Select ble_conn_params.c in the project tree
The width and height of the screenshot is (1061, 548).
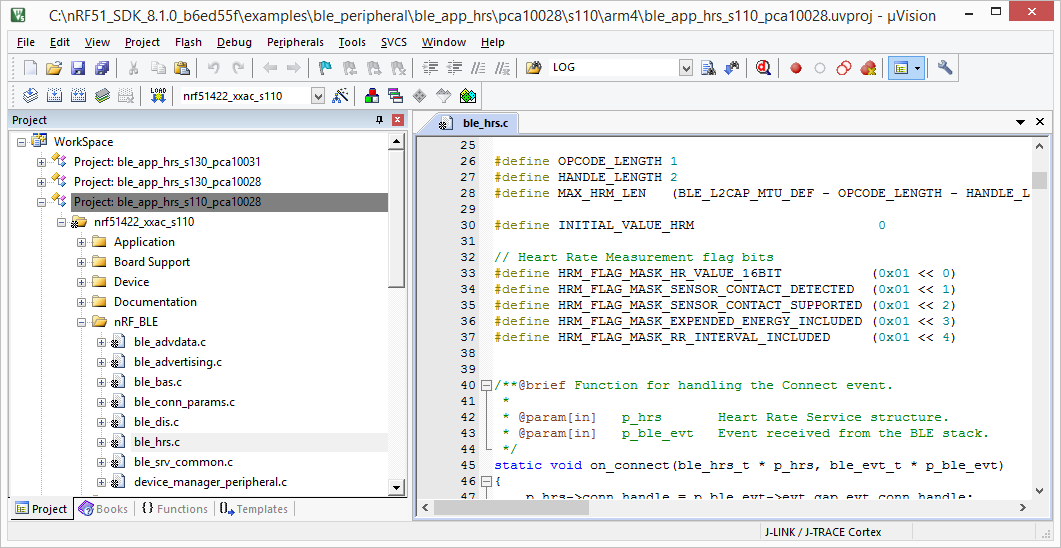coord(184,402)
